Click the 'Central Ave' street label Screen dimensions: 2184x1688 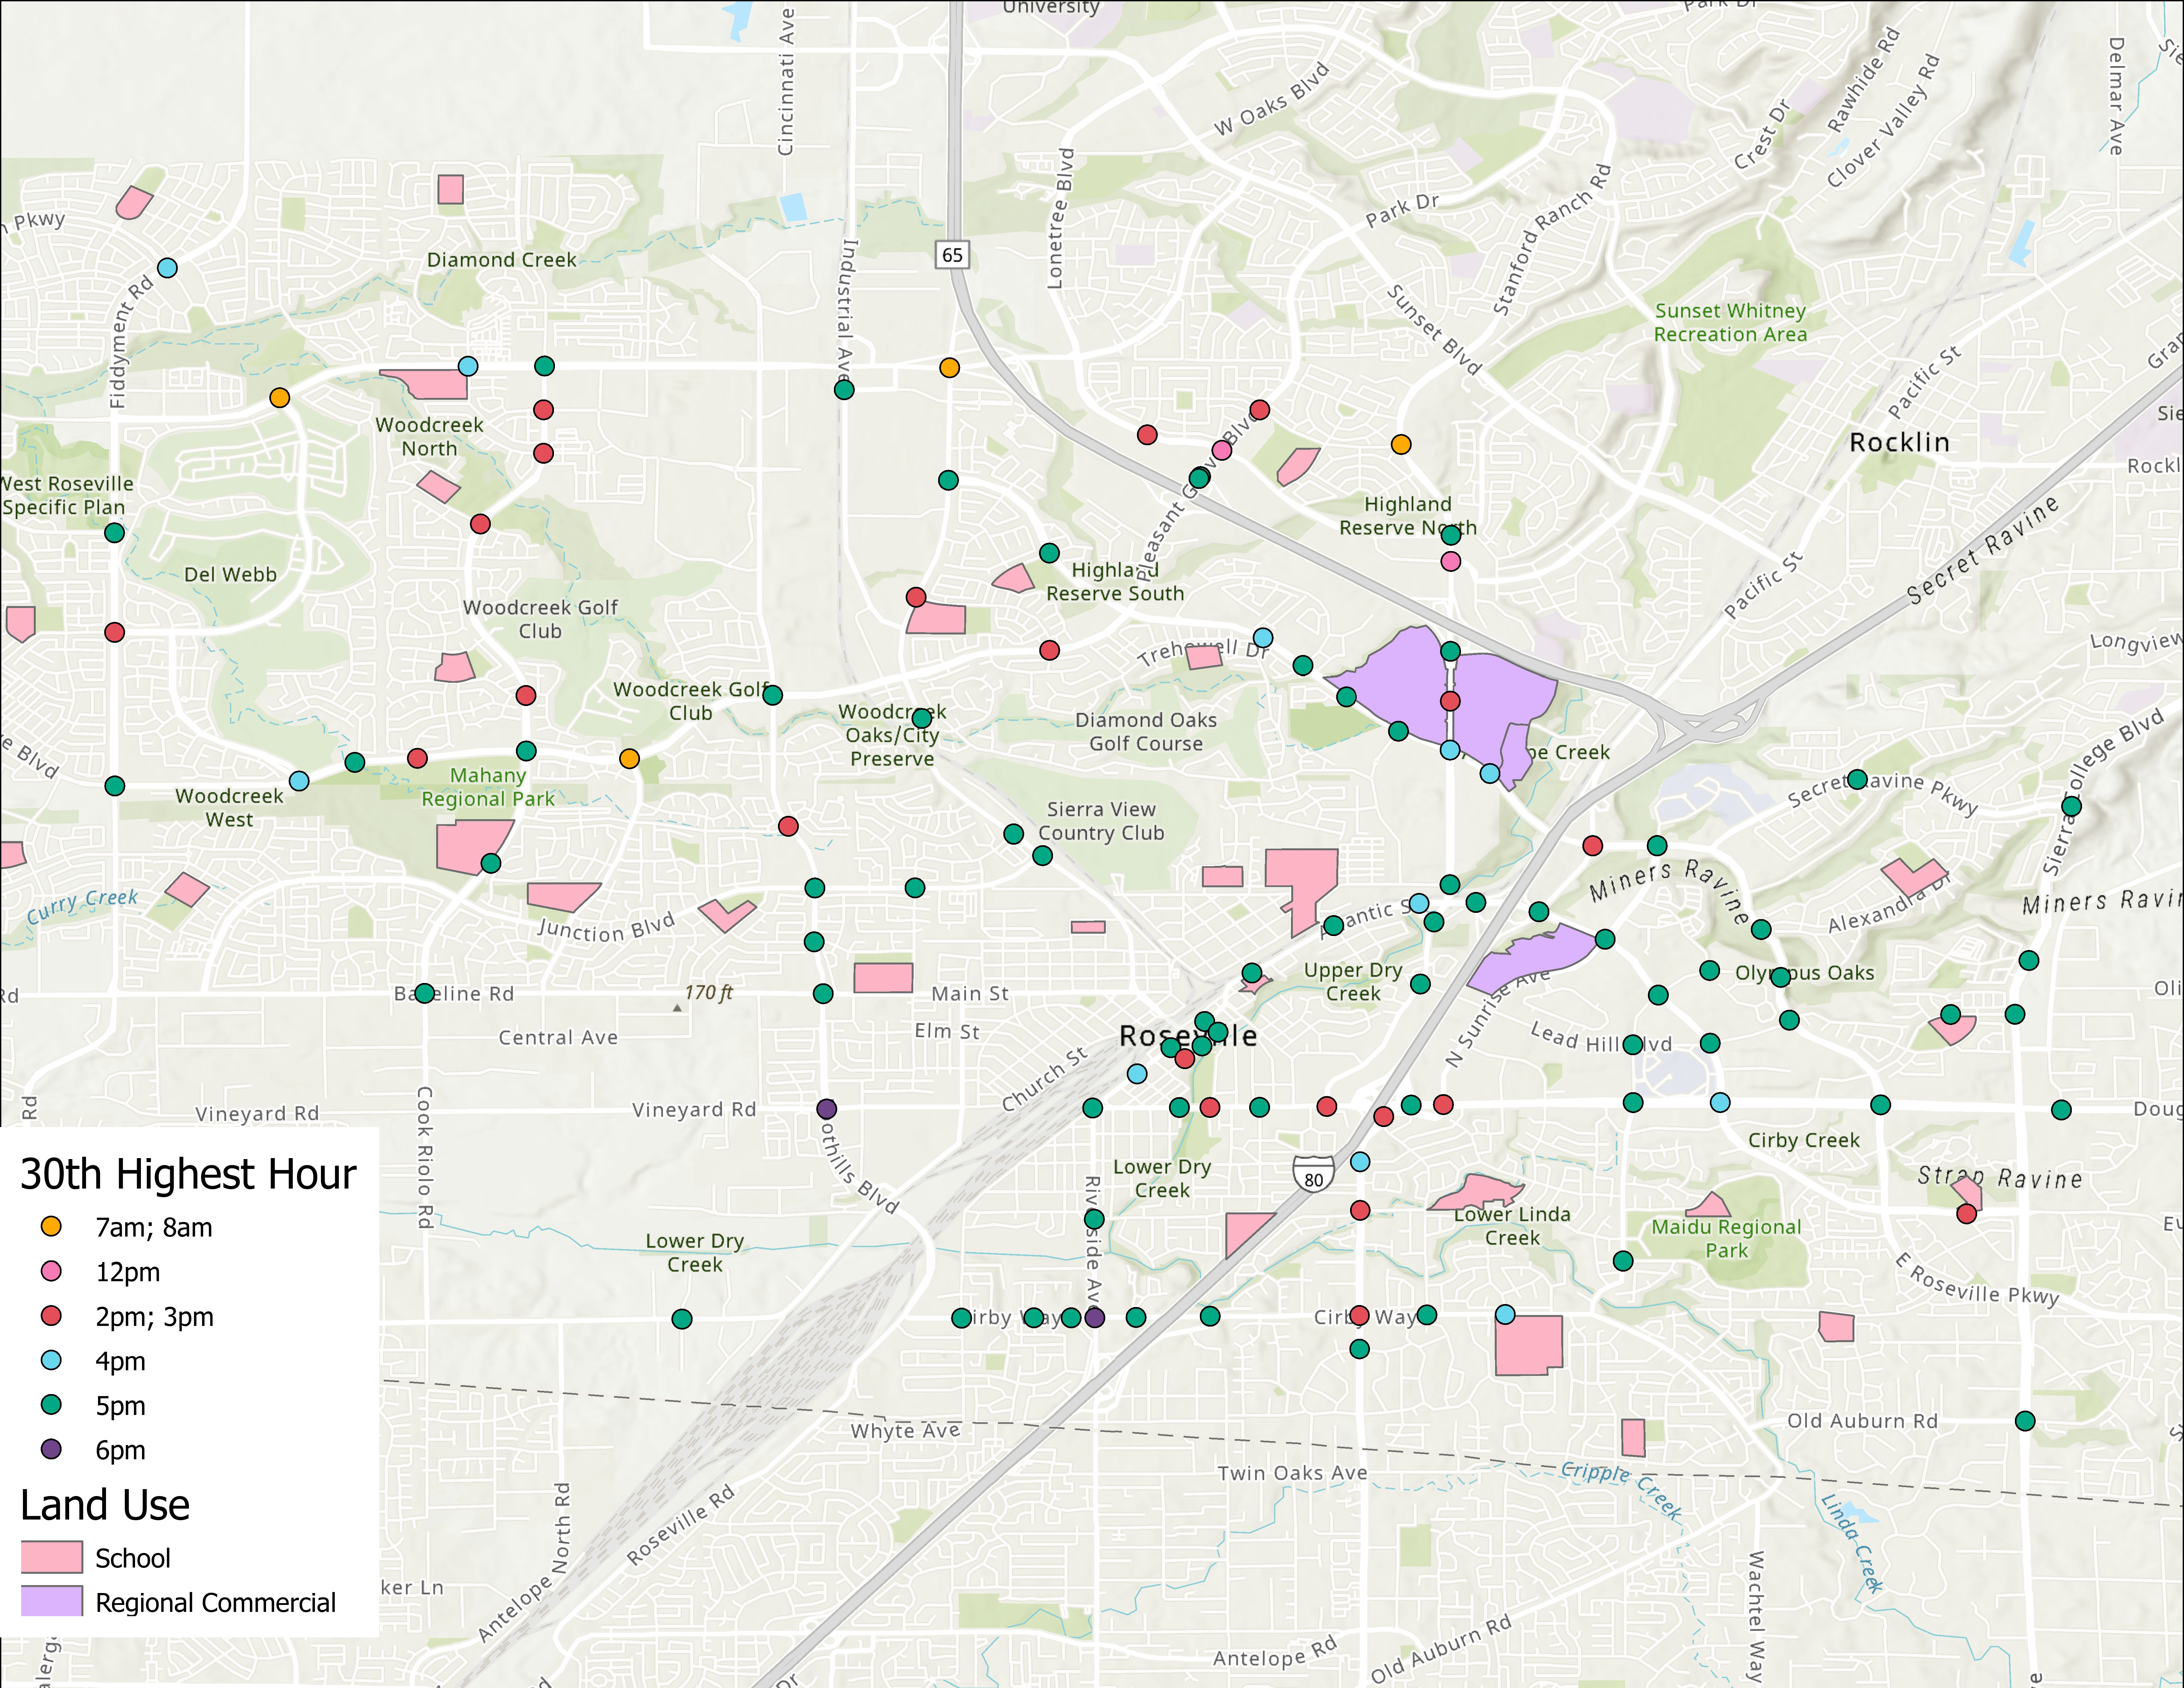[x=558, y=1038]
